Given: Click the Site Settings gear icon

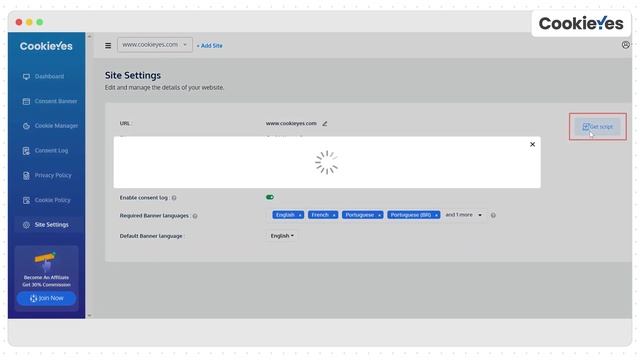Looking at the screenshot, I should (26, 225).
